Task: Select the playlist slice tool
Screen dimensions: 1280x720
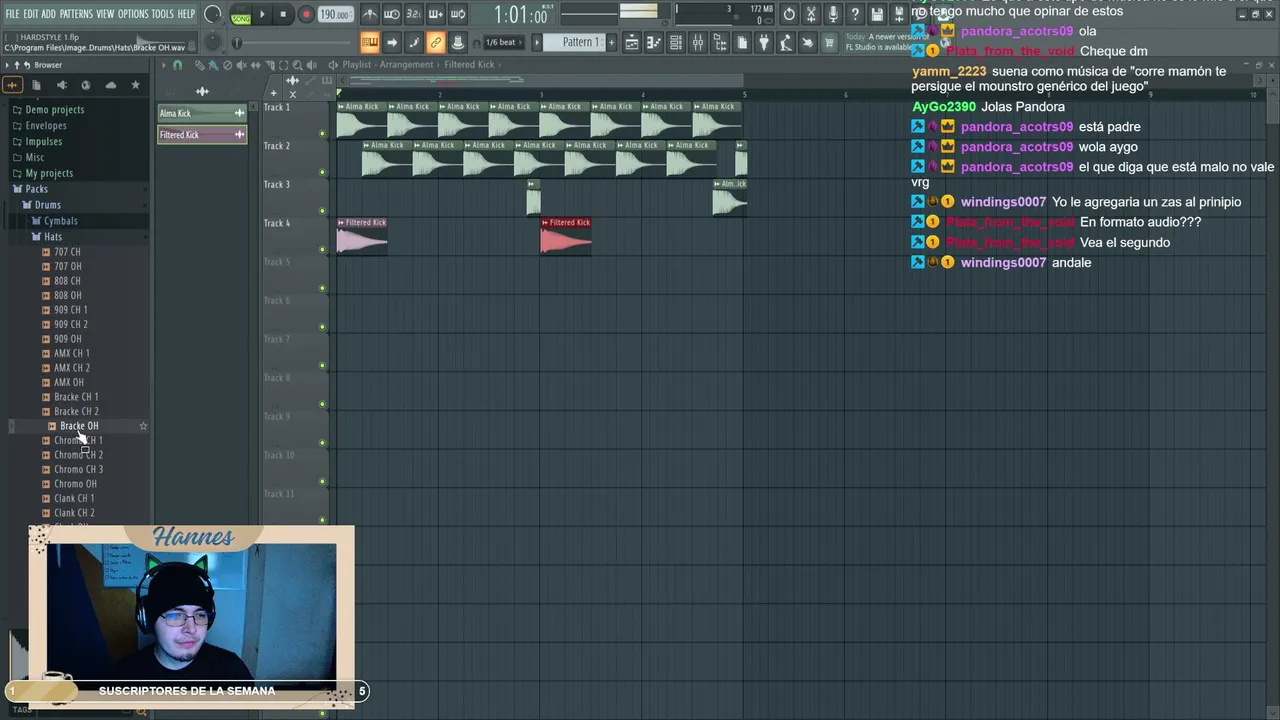Action: click(269, 65)
